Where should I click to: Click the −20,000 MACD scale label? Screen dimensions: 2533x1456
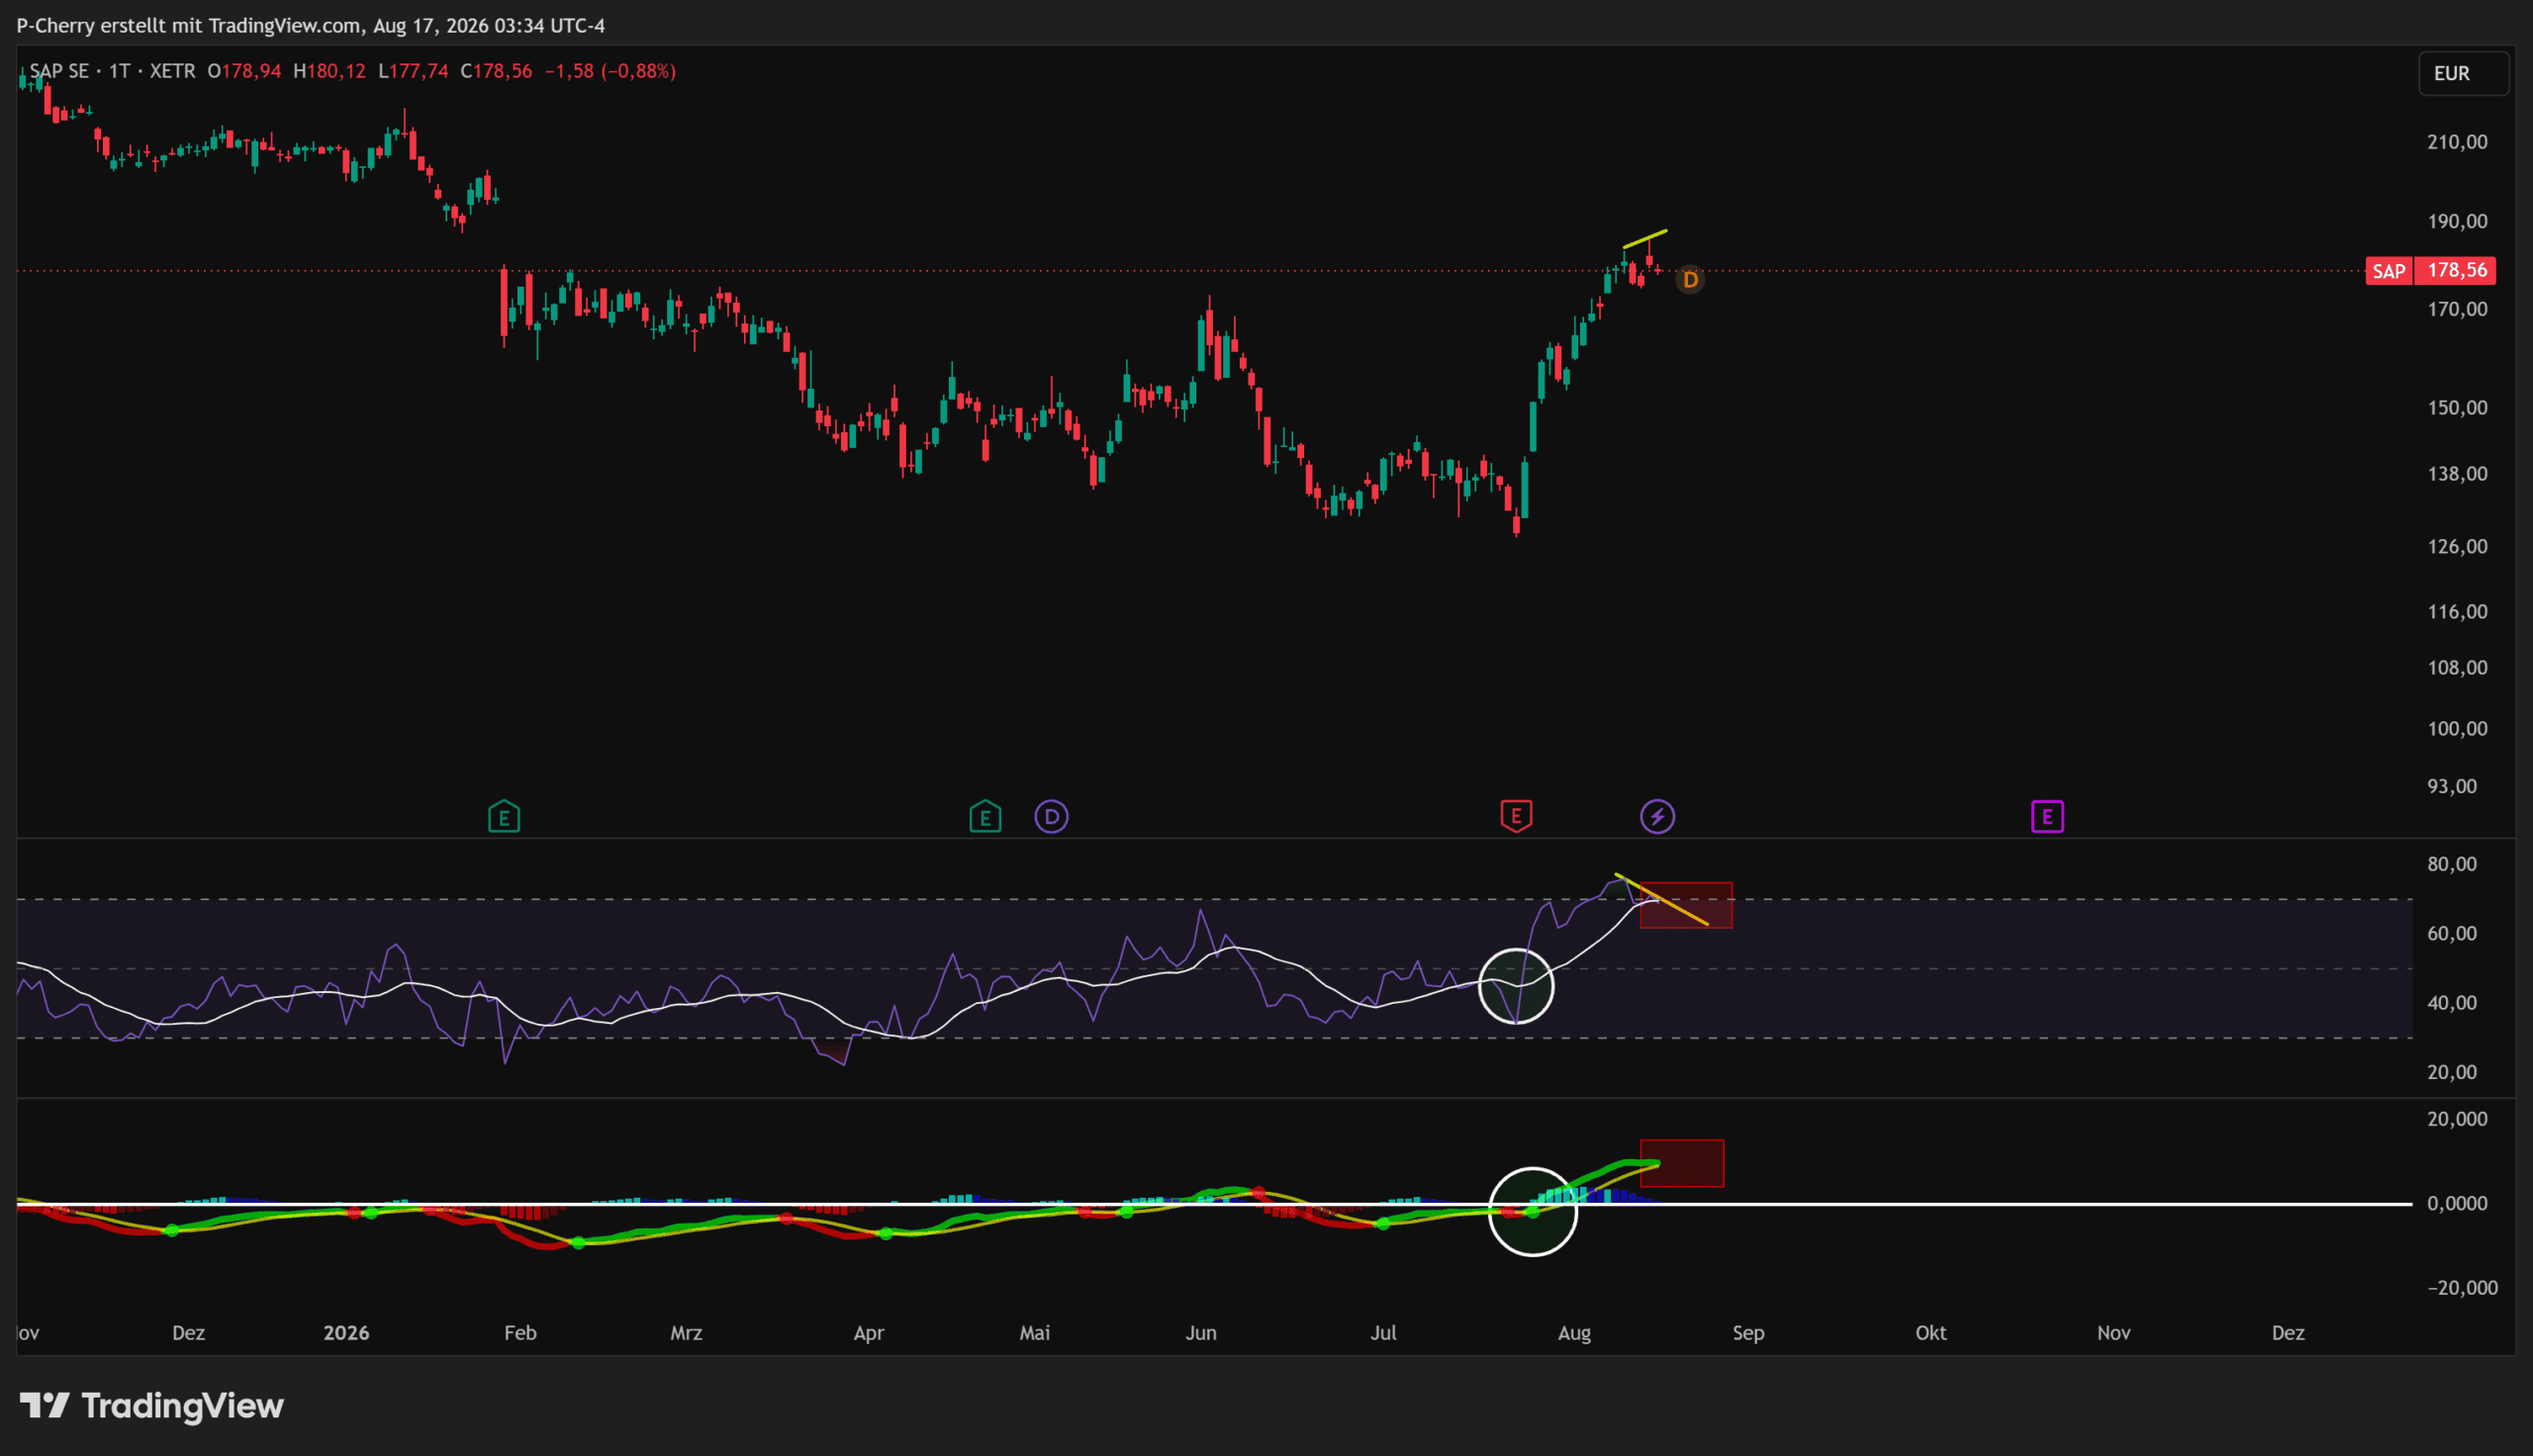[x=2462, y=1288]
